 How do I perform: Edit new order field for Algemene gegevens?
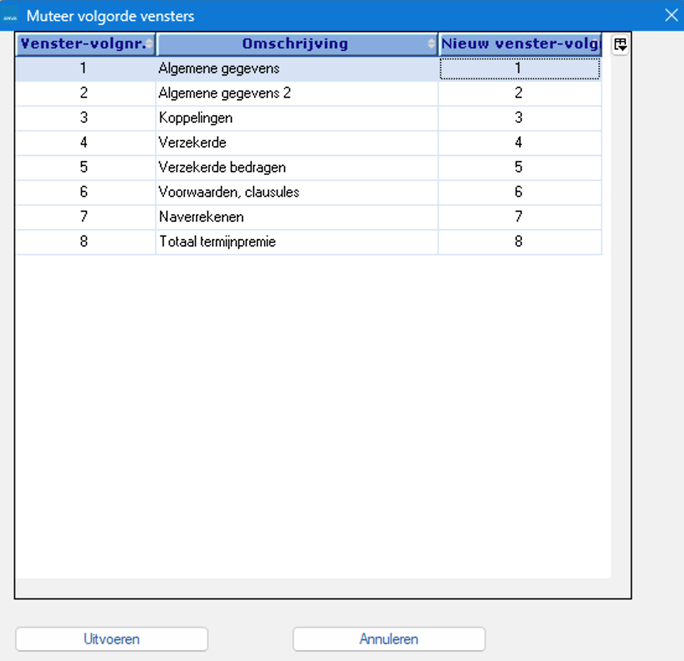coord(519,69)
